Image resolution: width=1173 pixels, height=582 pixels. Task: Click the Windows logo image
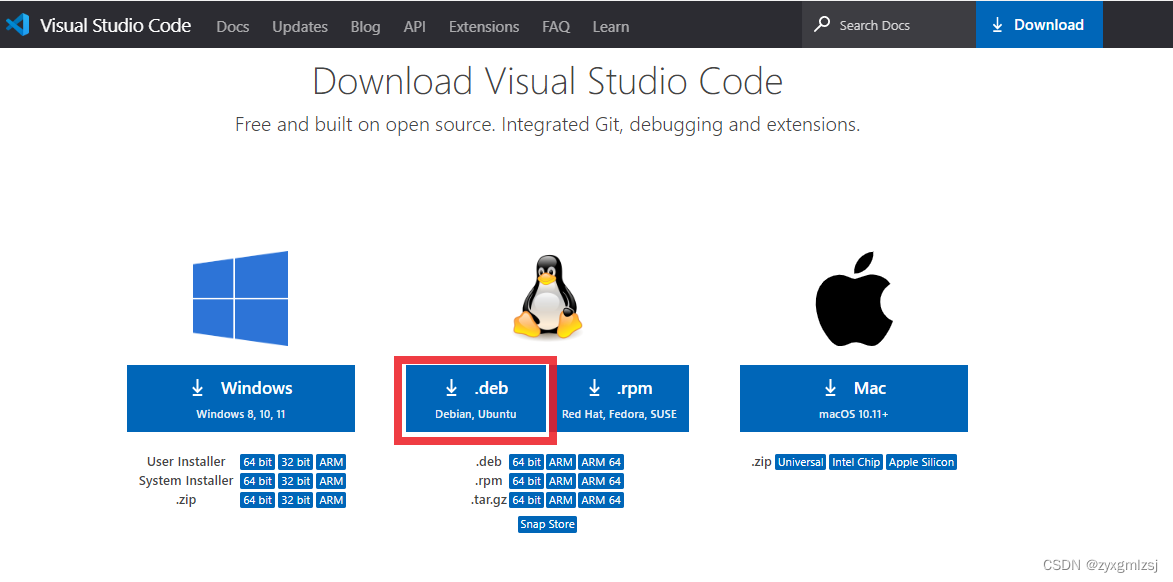[240, 298]
